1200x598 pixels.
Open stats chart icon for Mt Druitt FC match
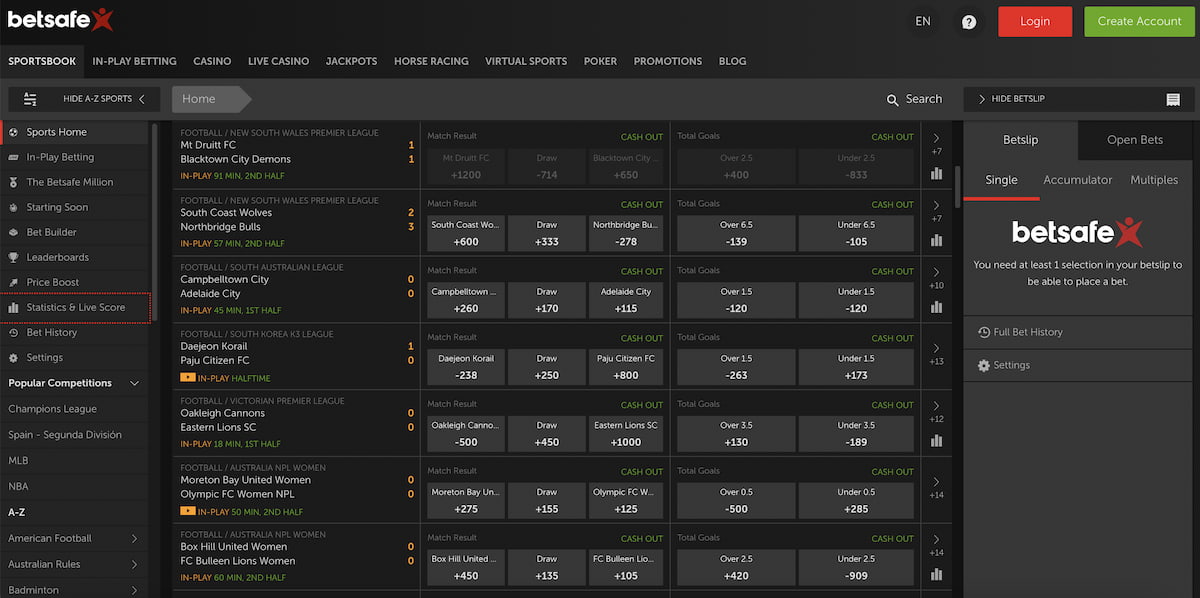tap(936, 173)
